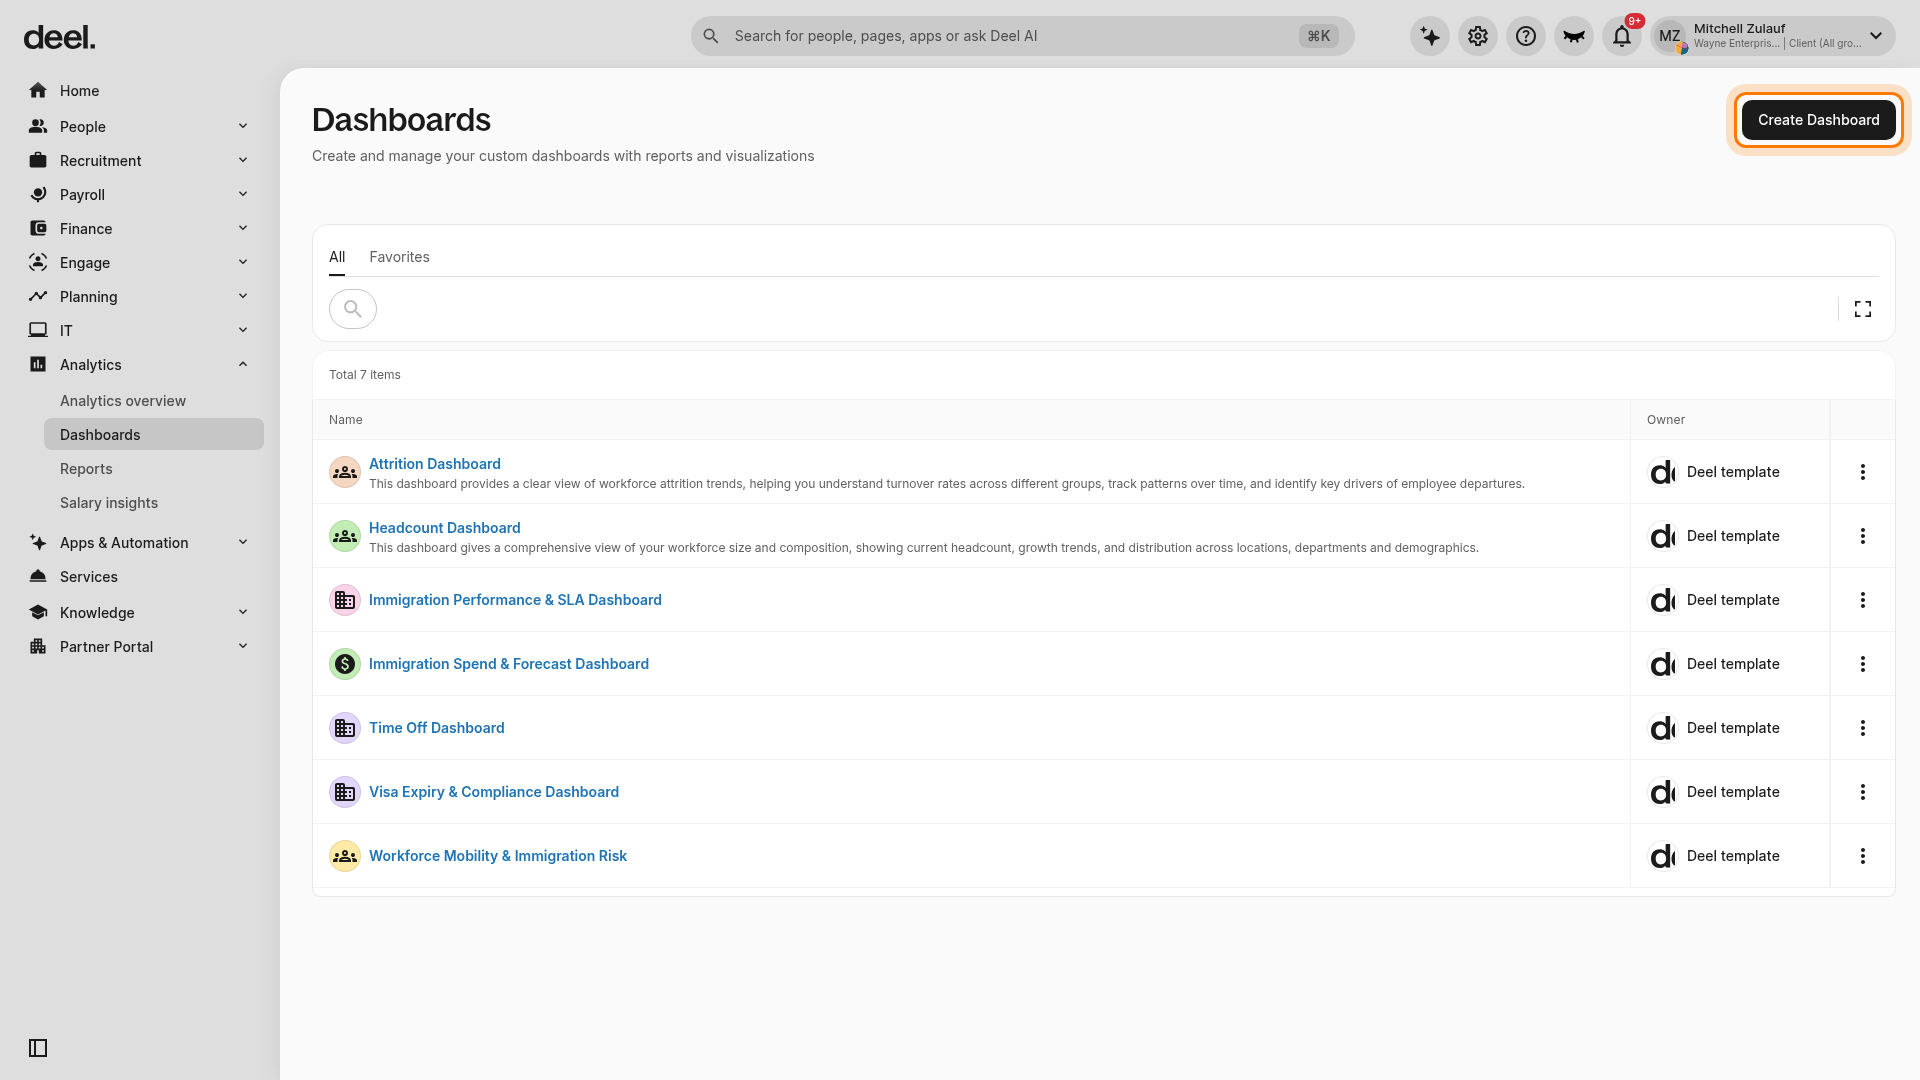
Task: Collapse the Analytics menu chevron
Action: 243,364
